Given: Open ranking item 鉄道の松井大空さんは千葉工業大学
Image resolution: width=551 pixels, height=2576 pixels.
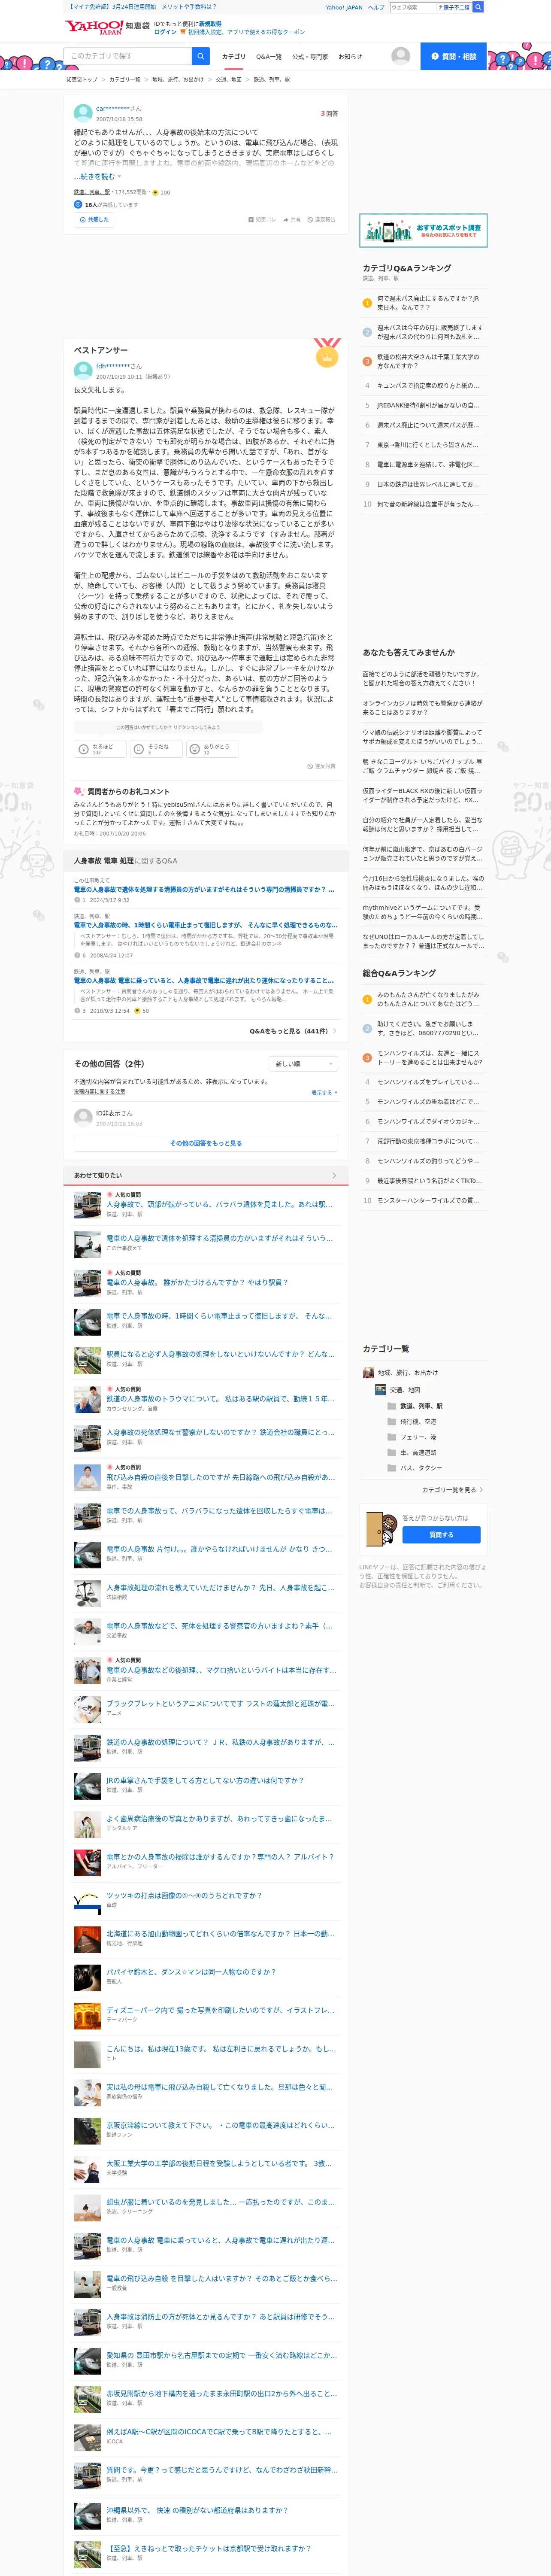Looking at the screenshot, I should coord(428,361).
